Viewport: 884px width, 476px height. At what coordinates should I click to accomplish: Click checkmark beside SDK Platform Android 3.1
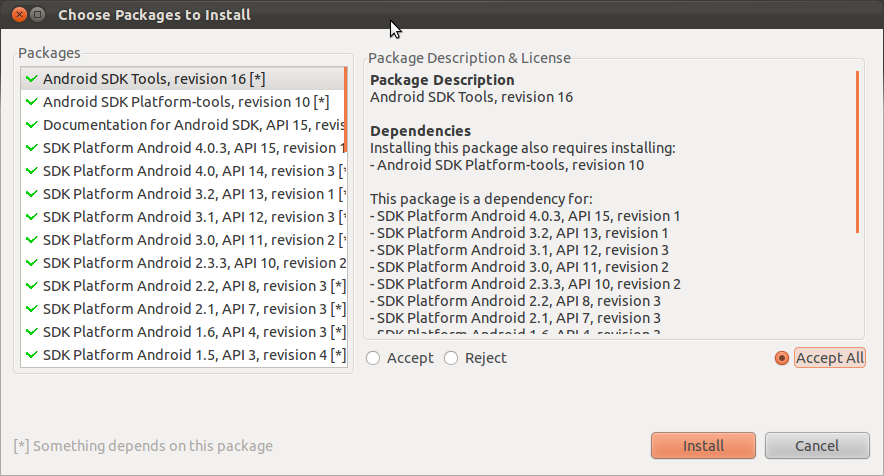coord(32,217)
